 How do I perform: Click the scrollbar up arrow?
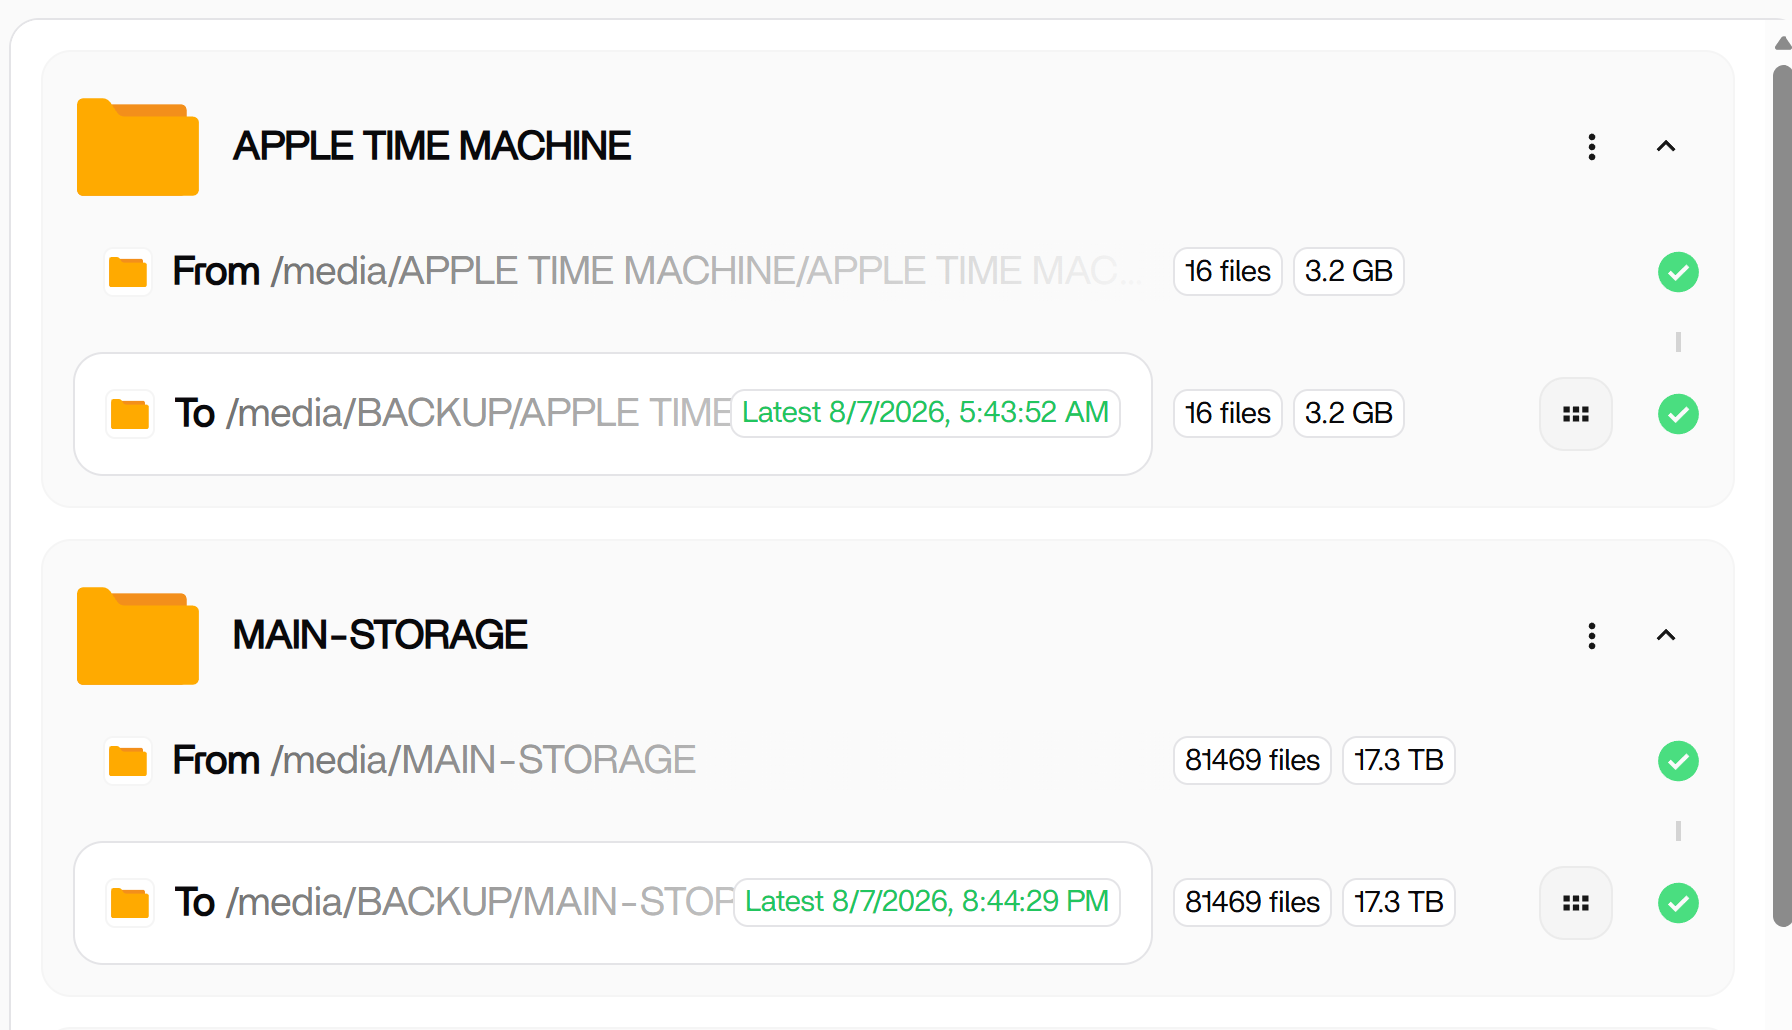1782,43
